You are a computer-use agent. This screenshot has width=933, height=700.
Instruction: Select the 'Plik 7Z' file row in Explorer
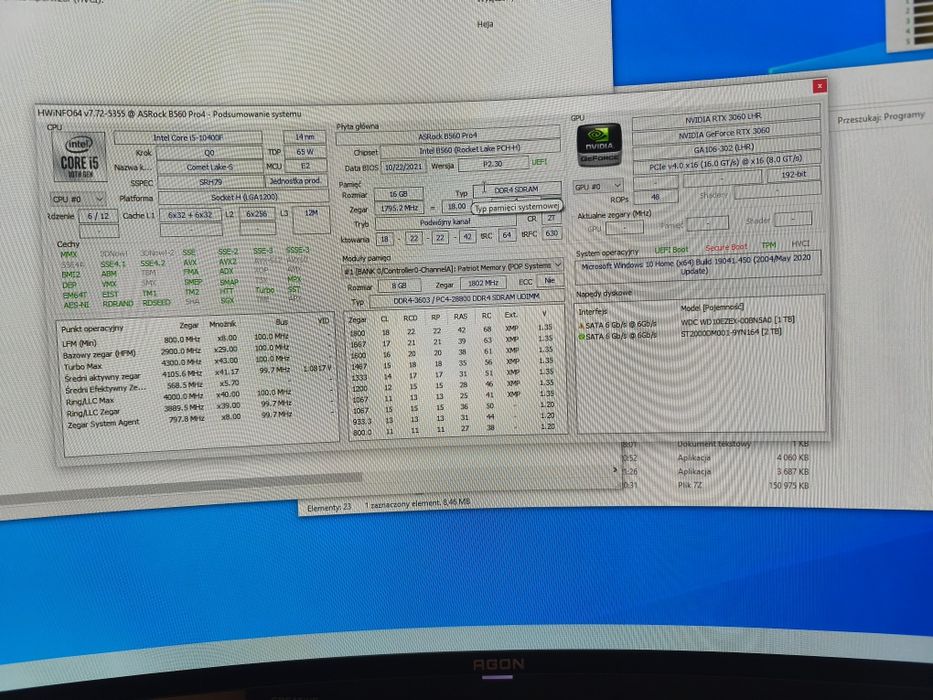(715, 485)
